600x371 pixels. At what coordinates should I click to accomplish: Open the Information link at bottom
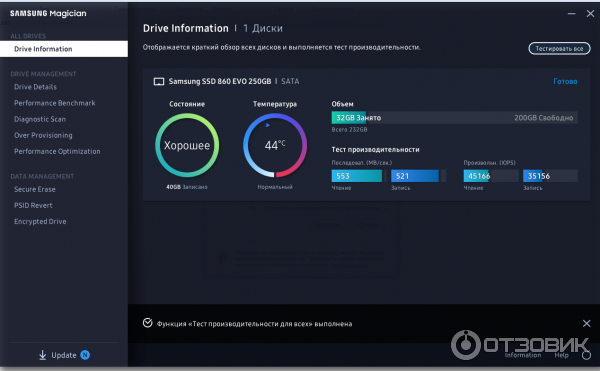tap(523, 355)
